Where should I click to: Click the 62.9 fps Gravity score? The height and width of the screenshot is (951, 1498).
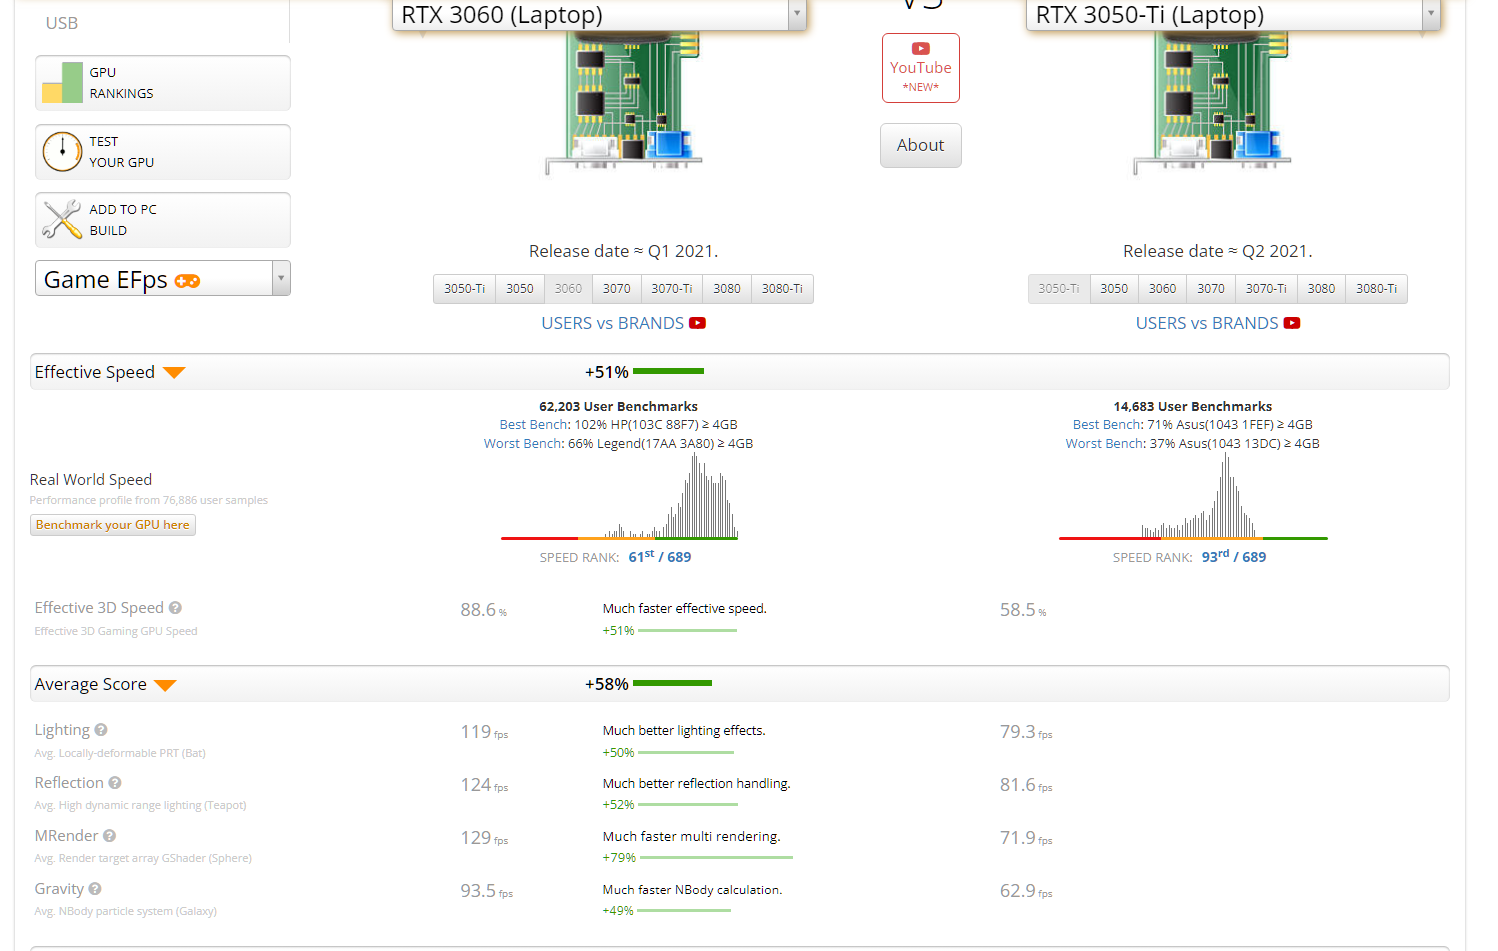tap(1026, 891)
